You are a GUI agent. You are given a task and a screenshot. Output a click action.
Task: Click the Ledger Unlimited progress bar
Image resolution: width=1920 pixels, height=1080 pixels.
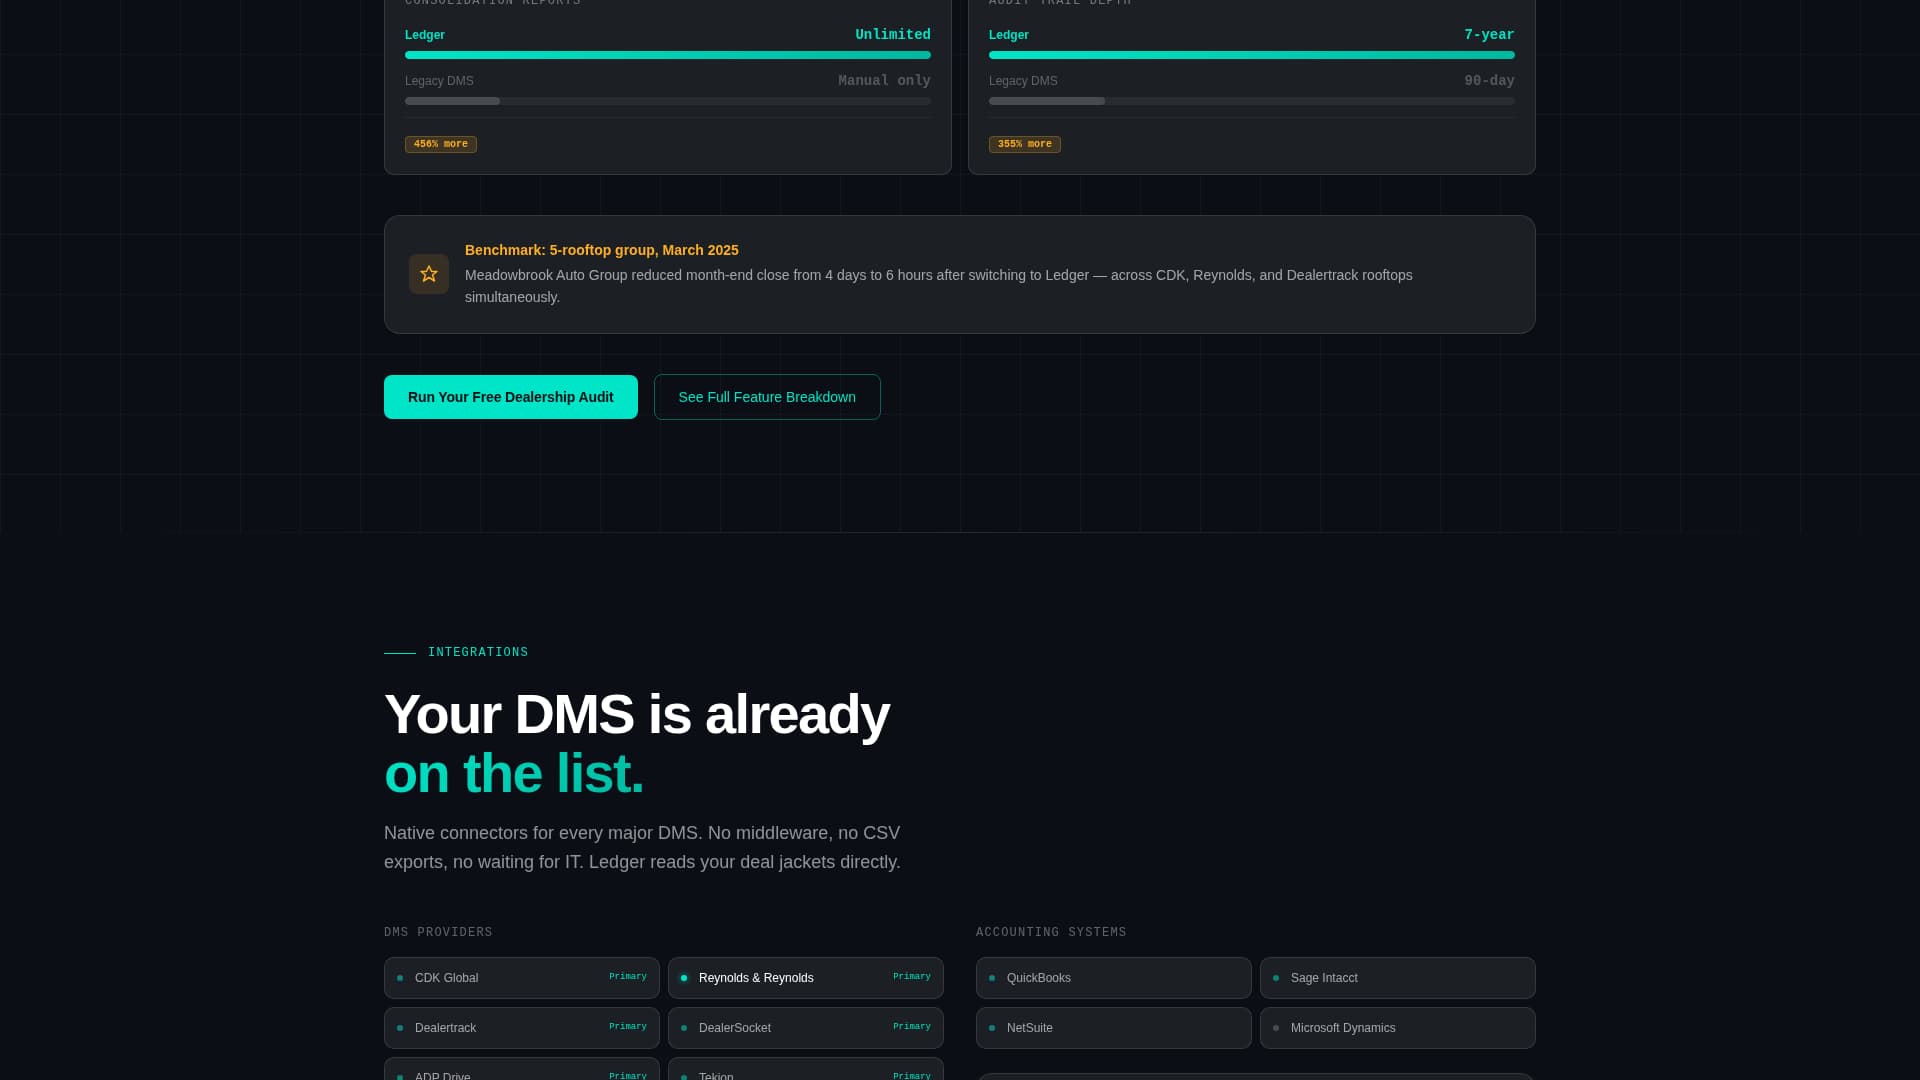(668, 55)
